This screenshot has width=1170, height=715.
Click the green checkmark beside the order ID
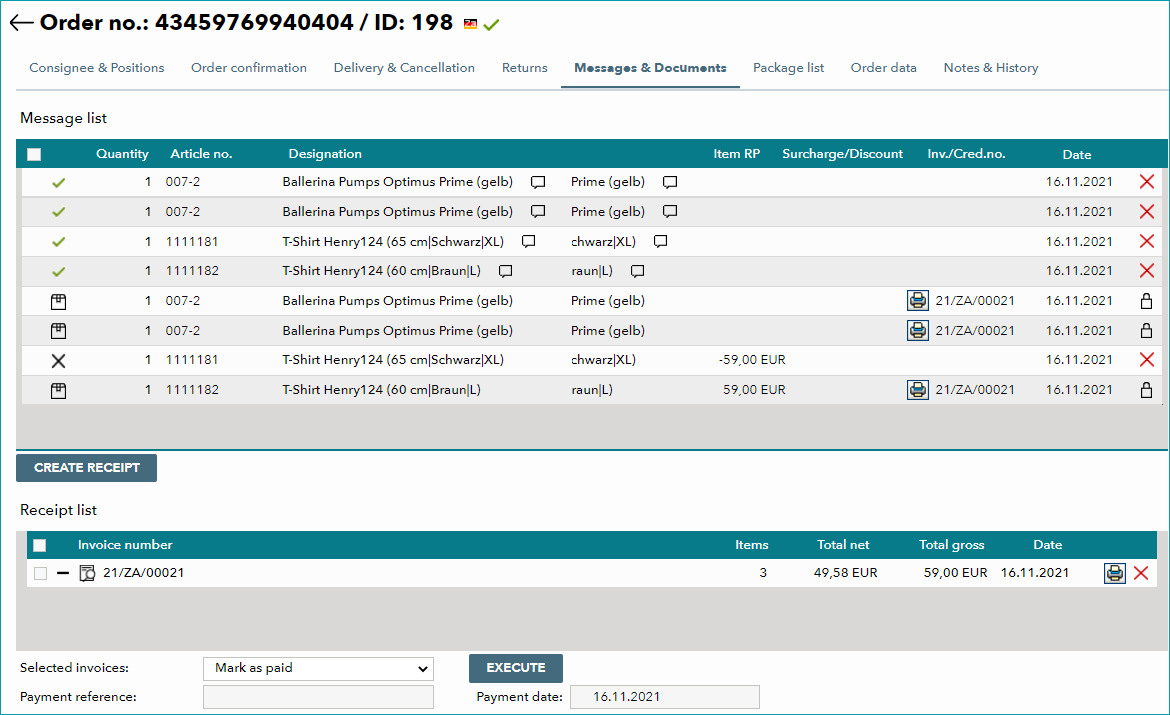pos(491,25)
